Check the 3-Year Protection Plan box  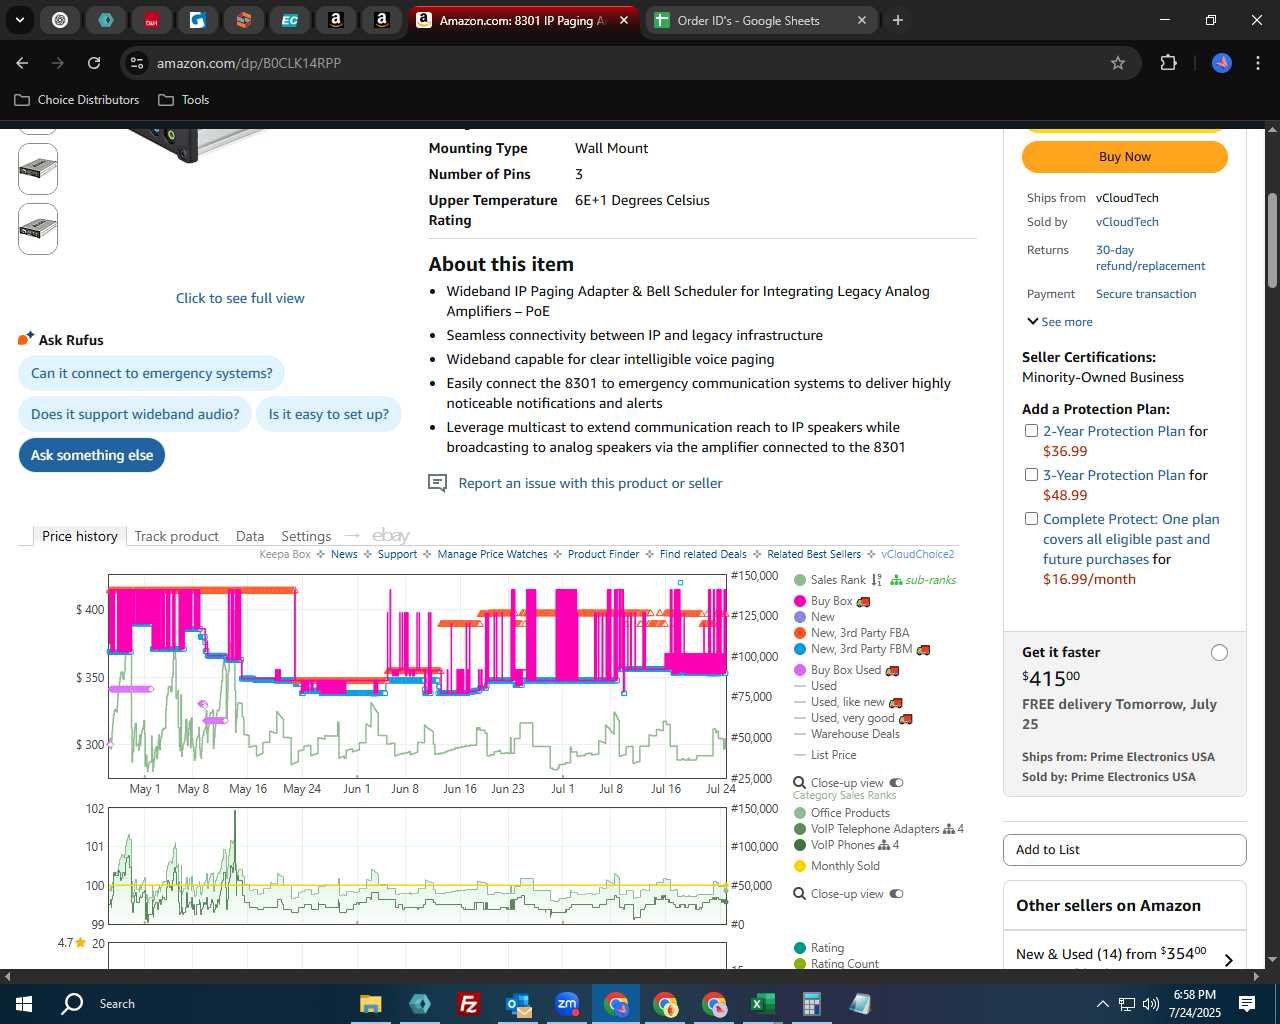point(1031,475)
